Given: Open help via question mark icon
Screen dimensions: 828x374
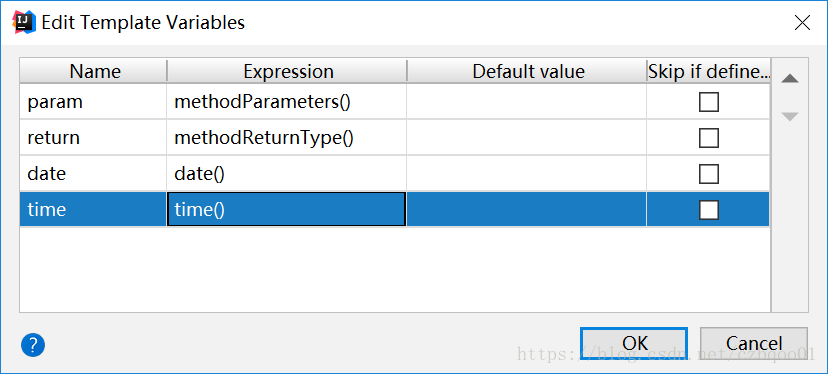Looking at the screenshot, I should click(33, 345).
